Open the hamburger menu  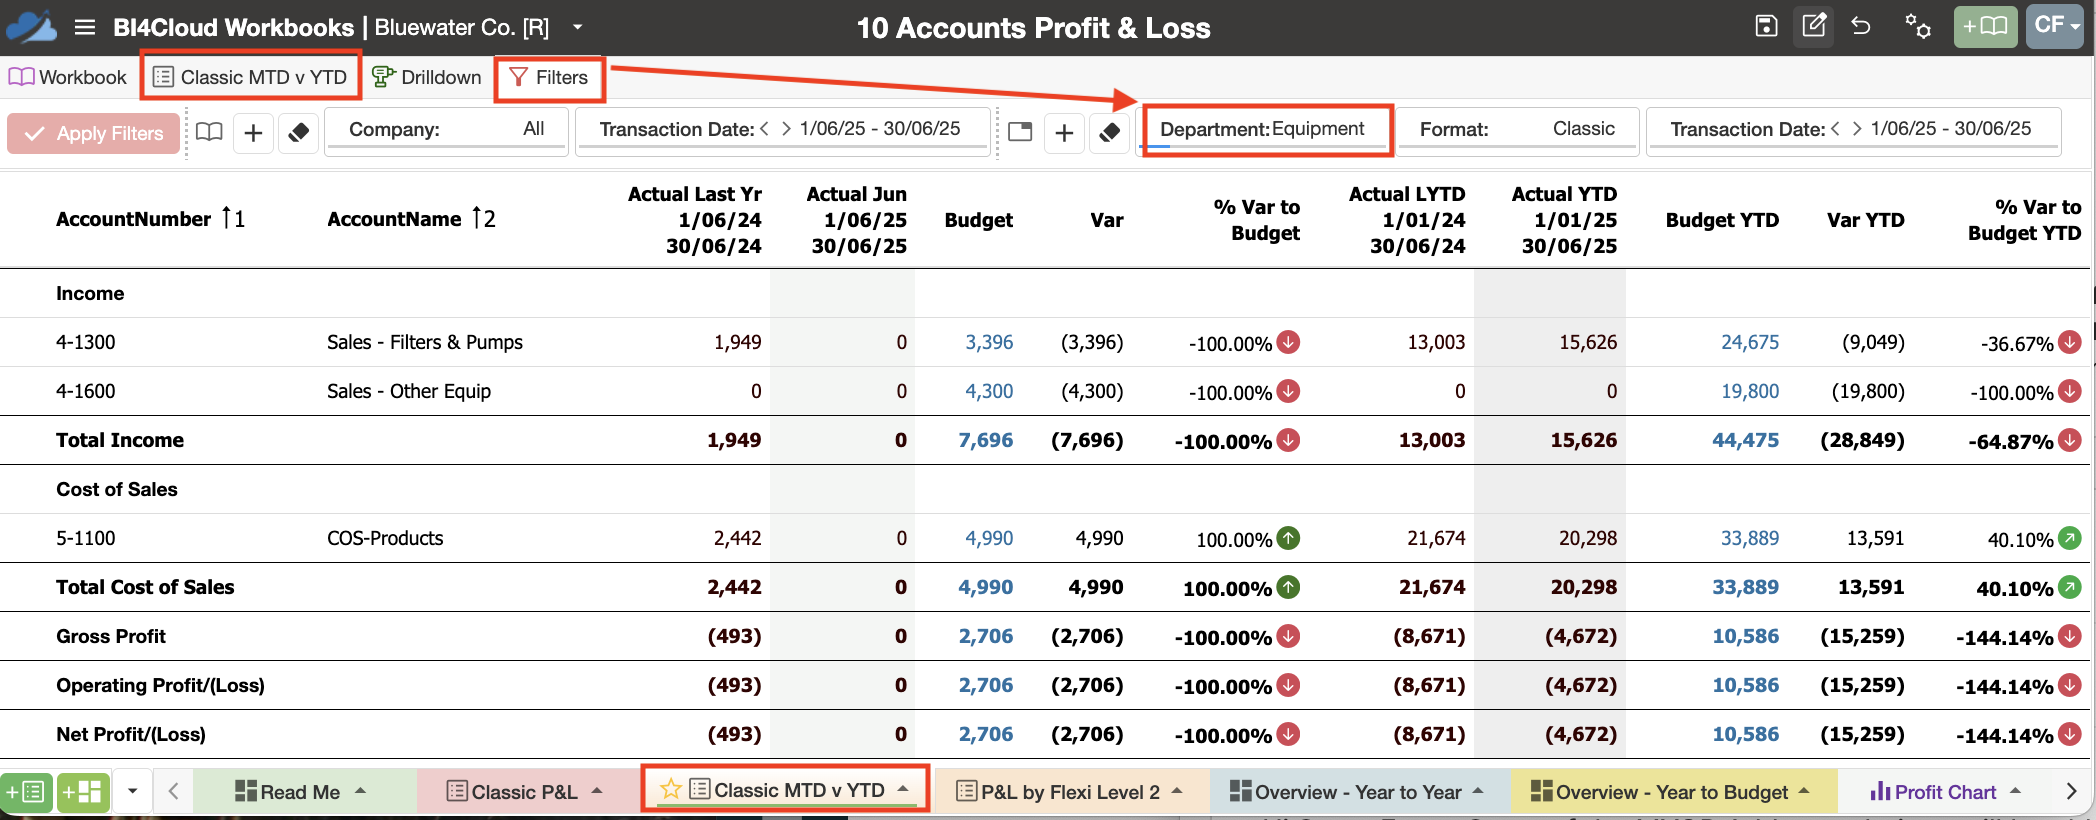point(85,28)
